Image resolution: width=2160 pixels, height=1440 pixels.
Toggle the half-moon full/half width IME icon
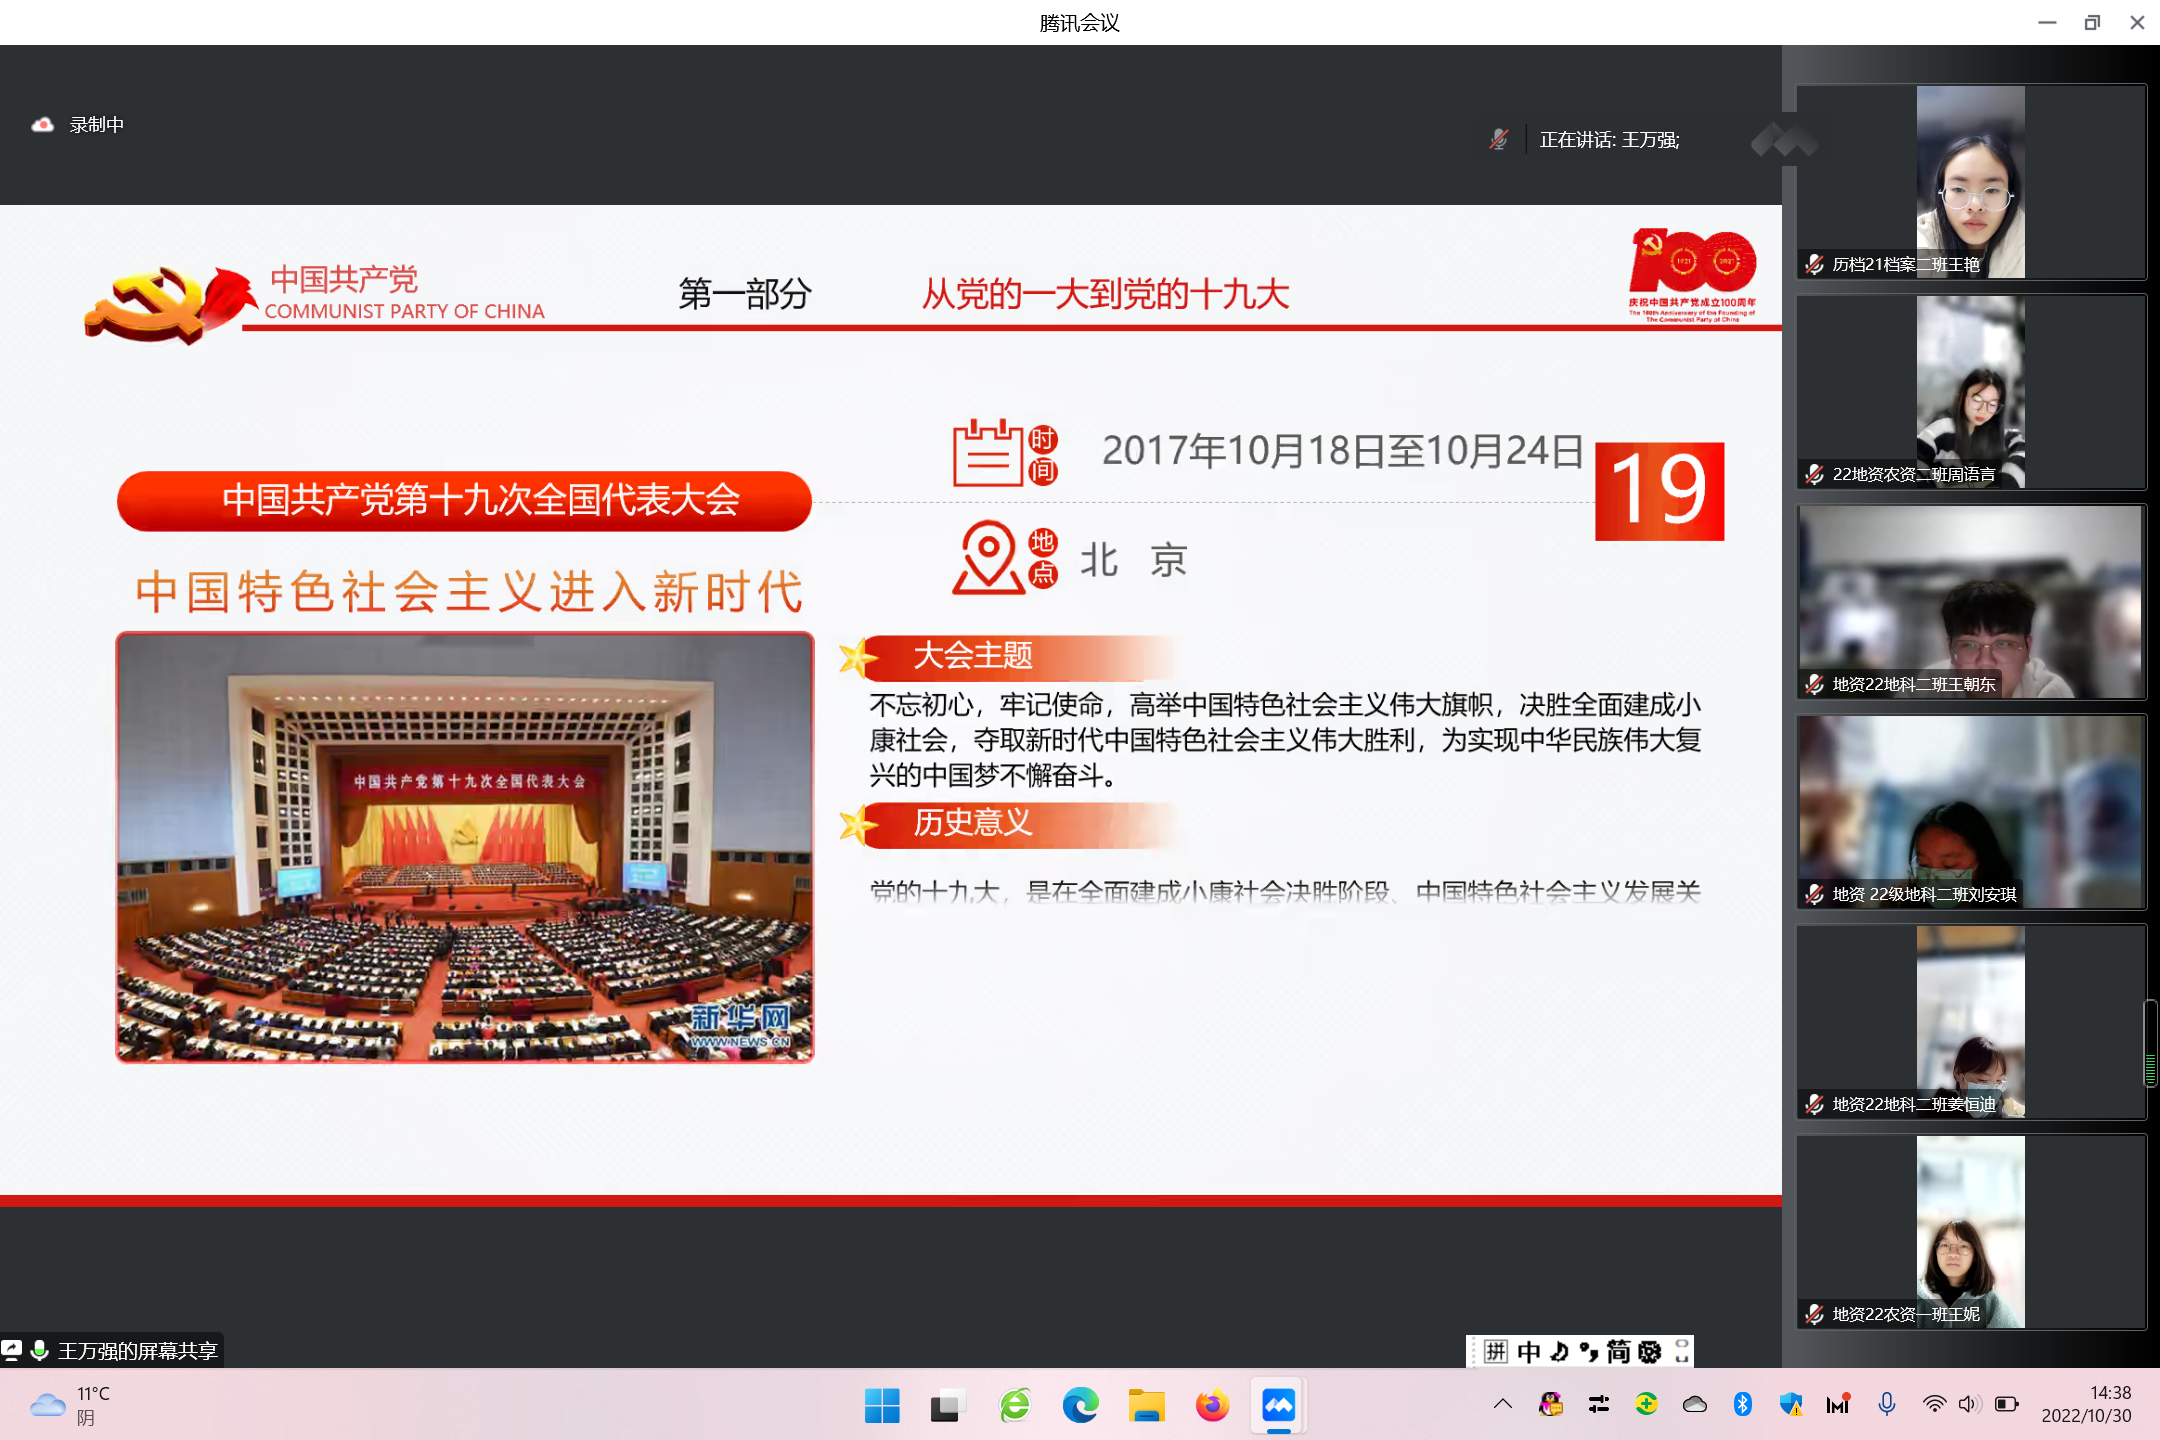tap(1559, 1352)
